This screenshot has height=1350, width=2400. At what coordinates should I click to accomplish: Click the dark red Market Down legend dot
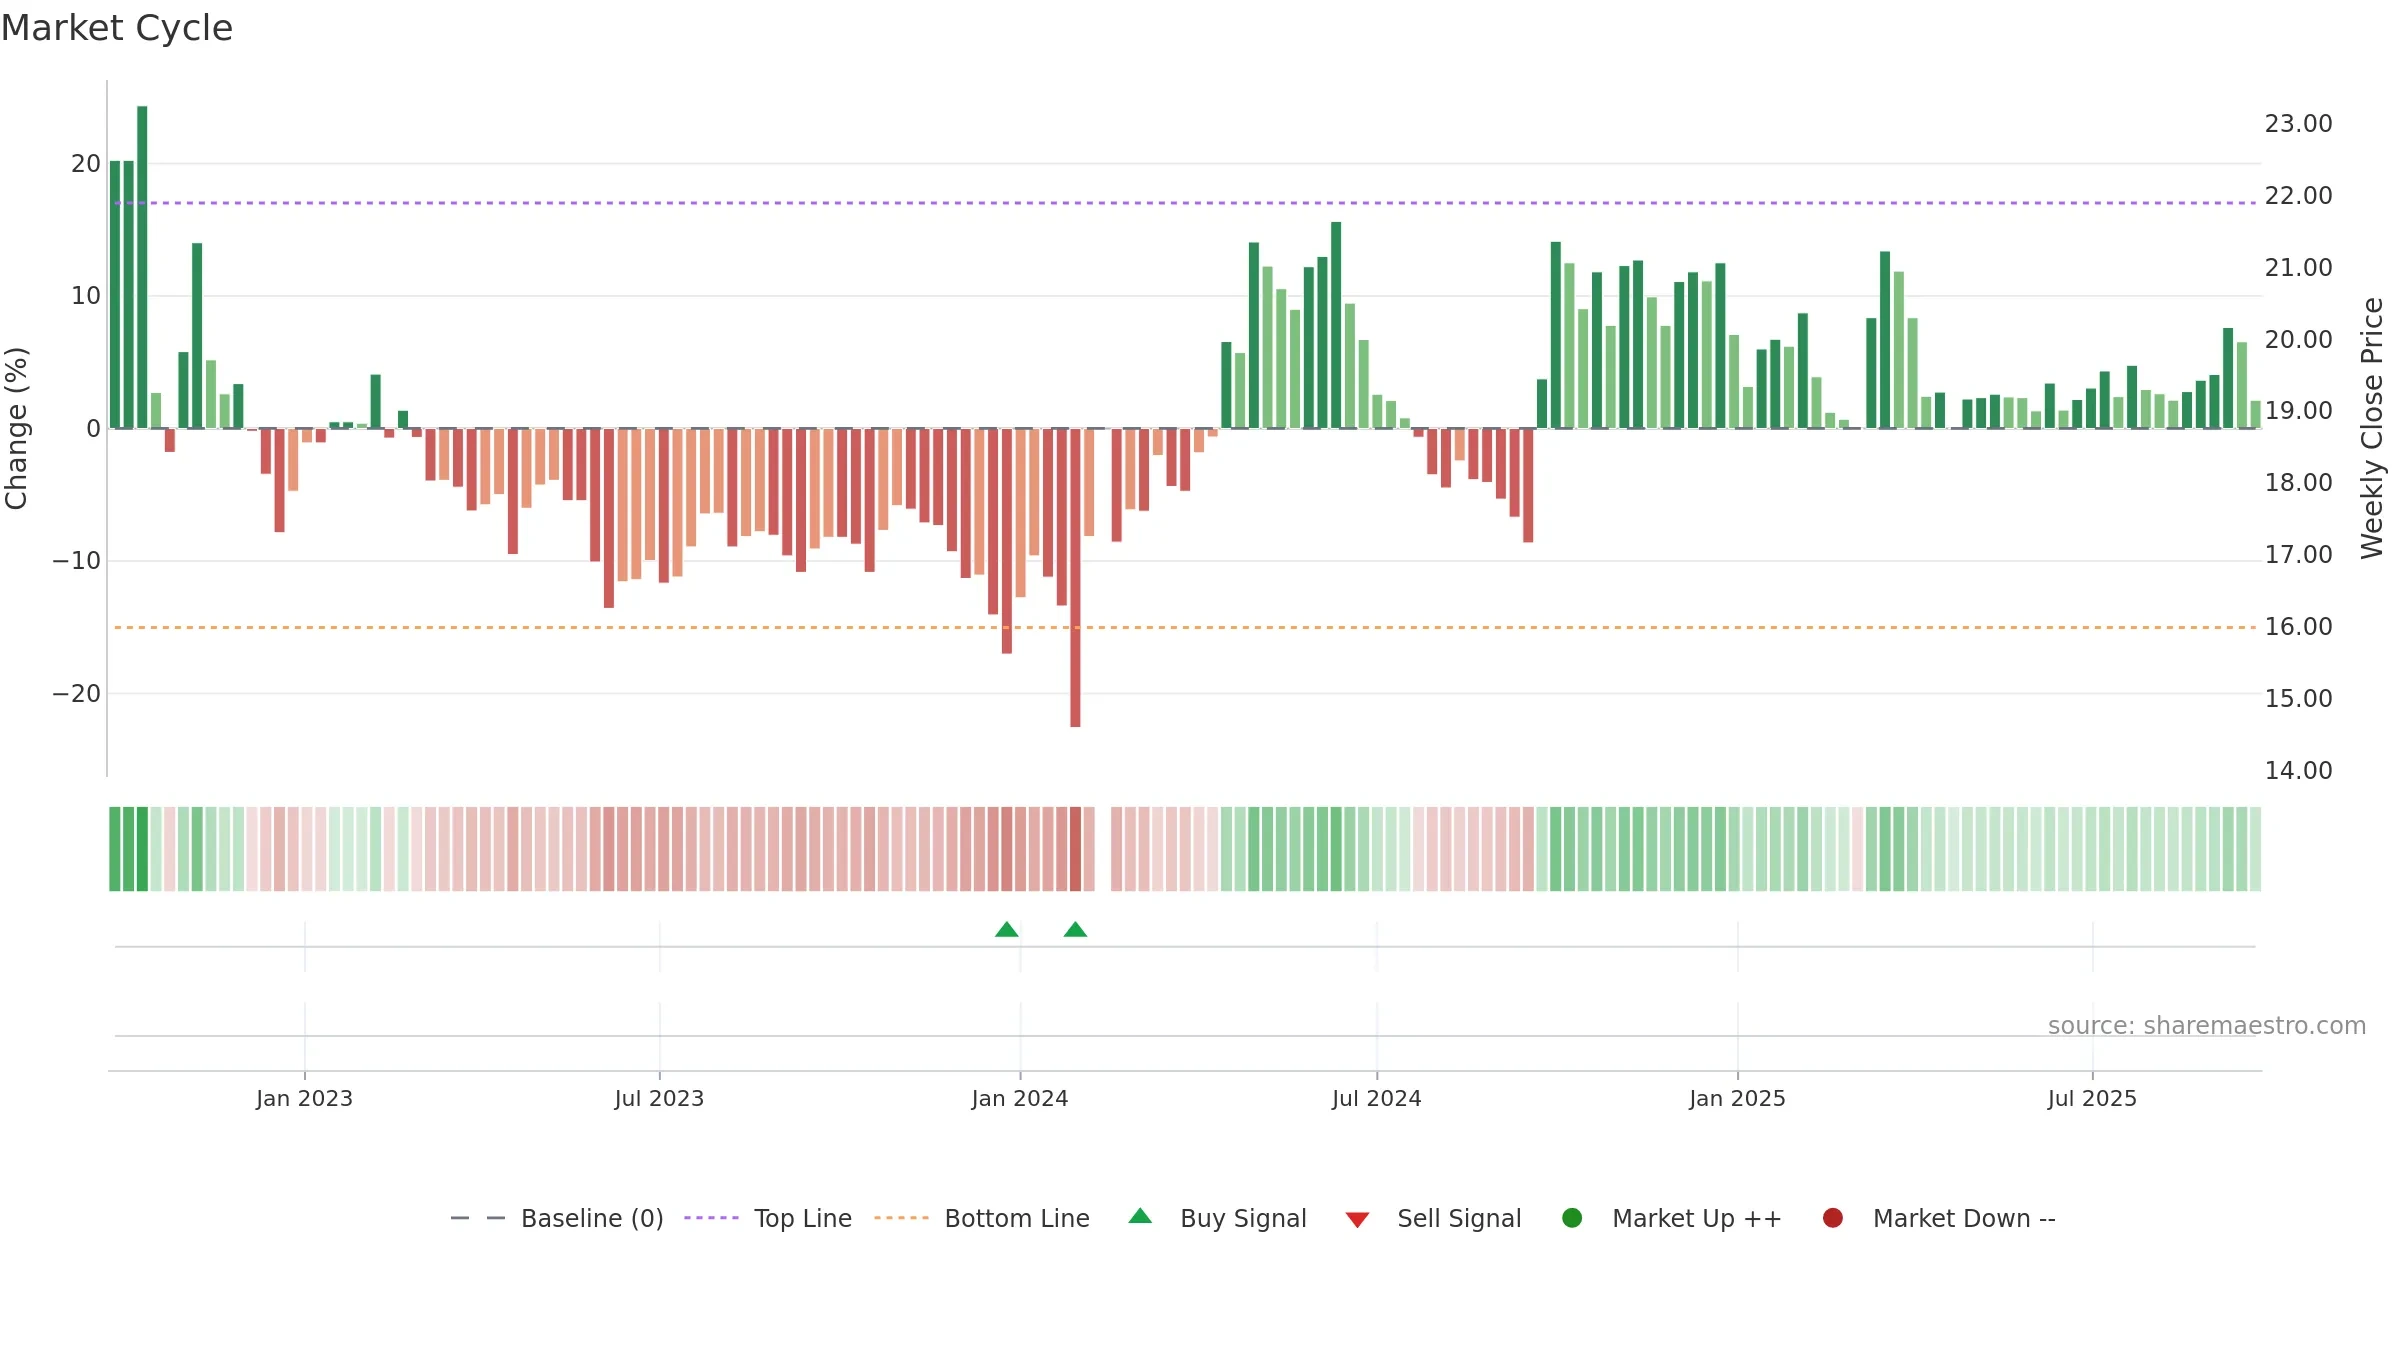click(x=1833, y=1217)
